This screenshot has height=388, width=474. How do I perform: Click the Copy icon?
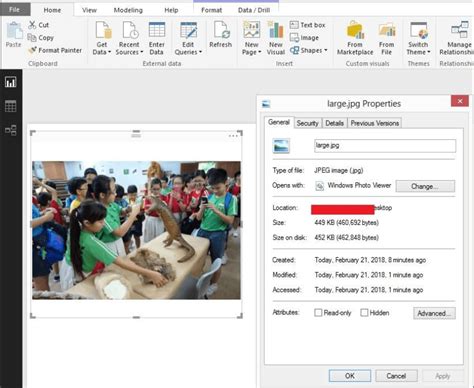[x=32, y=38]
